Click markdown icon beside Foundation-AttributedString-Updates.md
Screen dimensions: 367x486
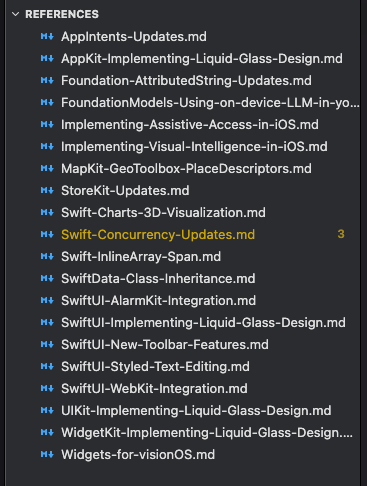(x=47, y=80)
